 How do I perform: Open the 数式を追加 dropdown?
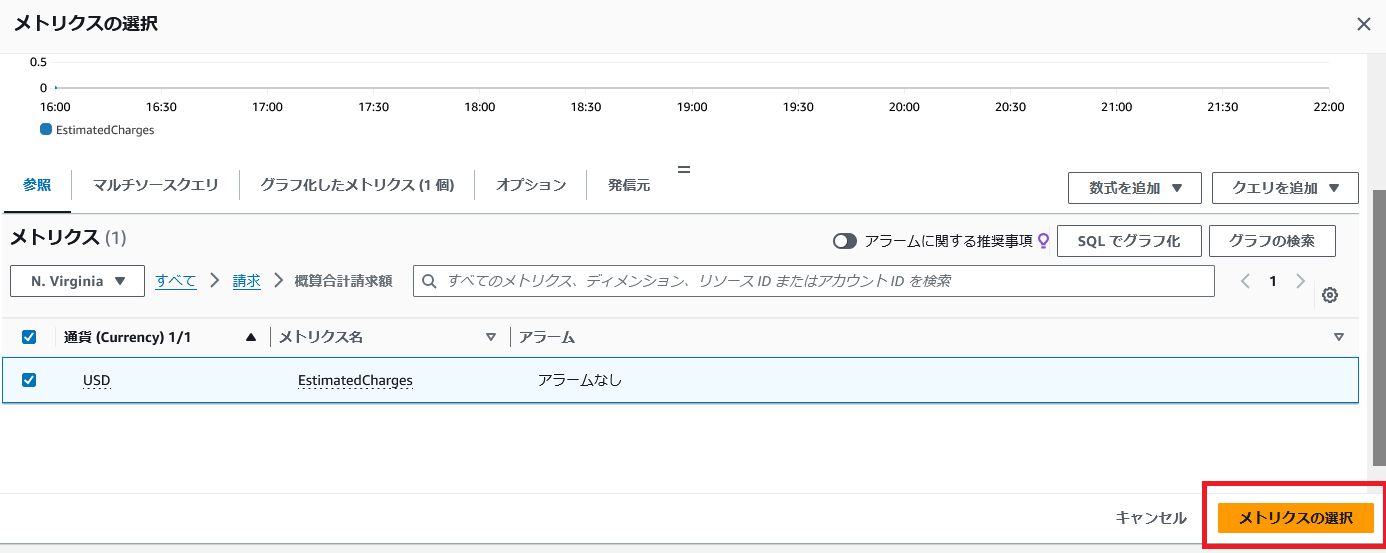point(1134,188)
